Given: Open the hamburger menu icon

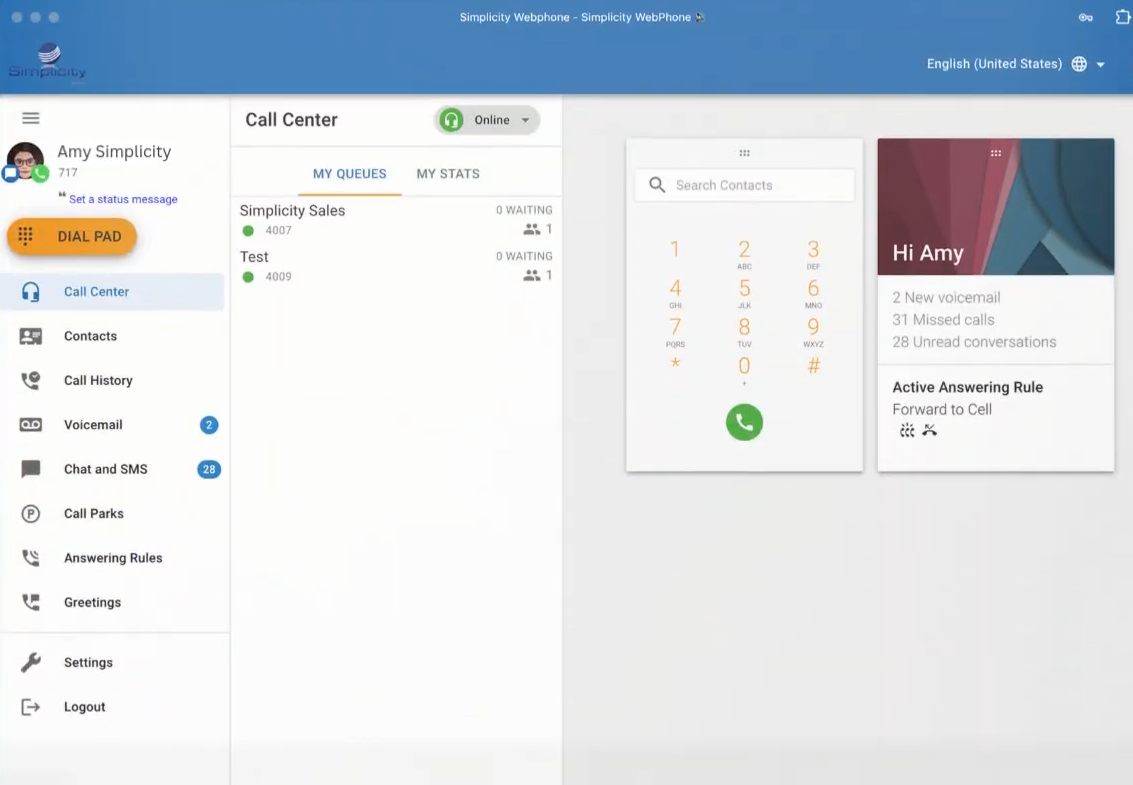Looking at the screenshot, I should tap(30, 118).
